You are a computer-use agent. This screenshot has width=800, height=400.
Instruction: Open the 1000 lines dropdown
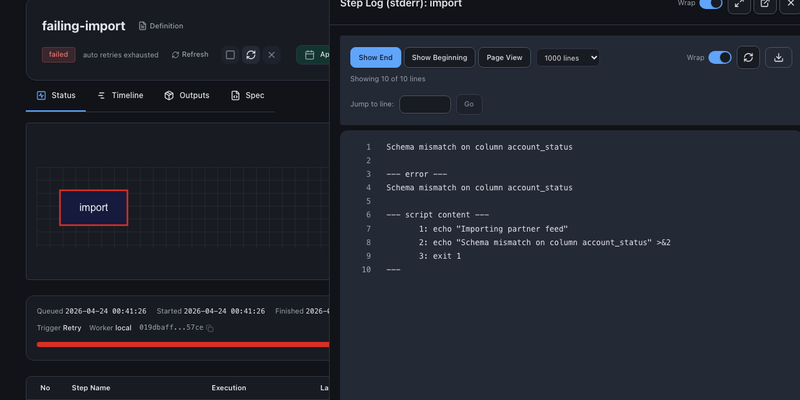click(568, 58)
